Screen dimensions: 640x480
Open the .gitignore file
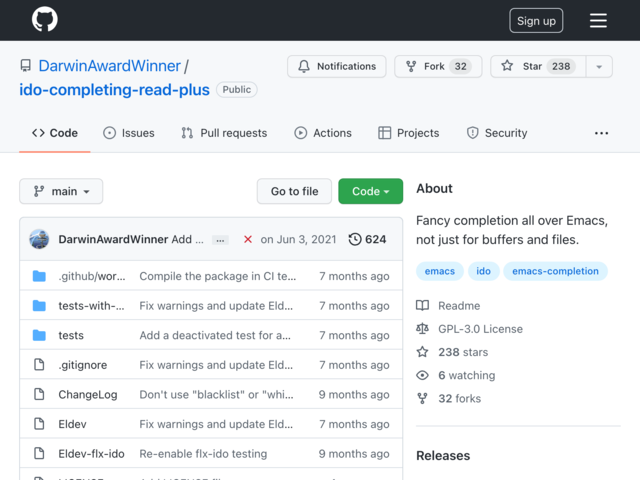point(83,365)
